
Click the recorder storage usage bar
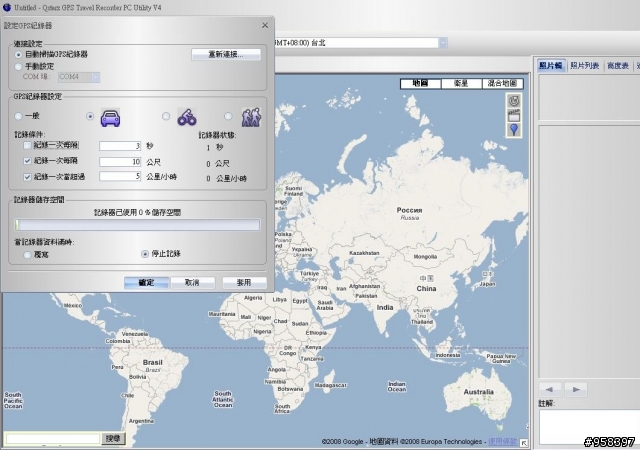pyautogui.click(x=137, y=225)
